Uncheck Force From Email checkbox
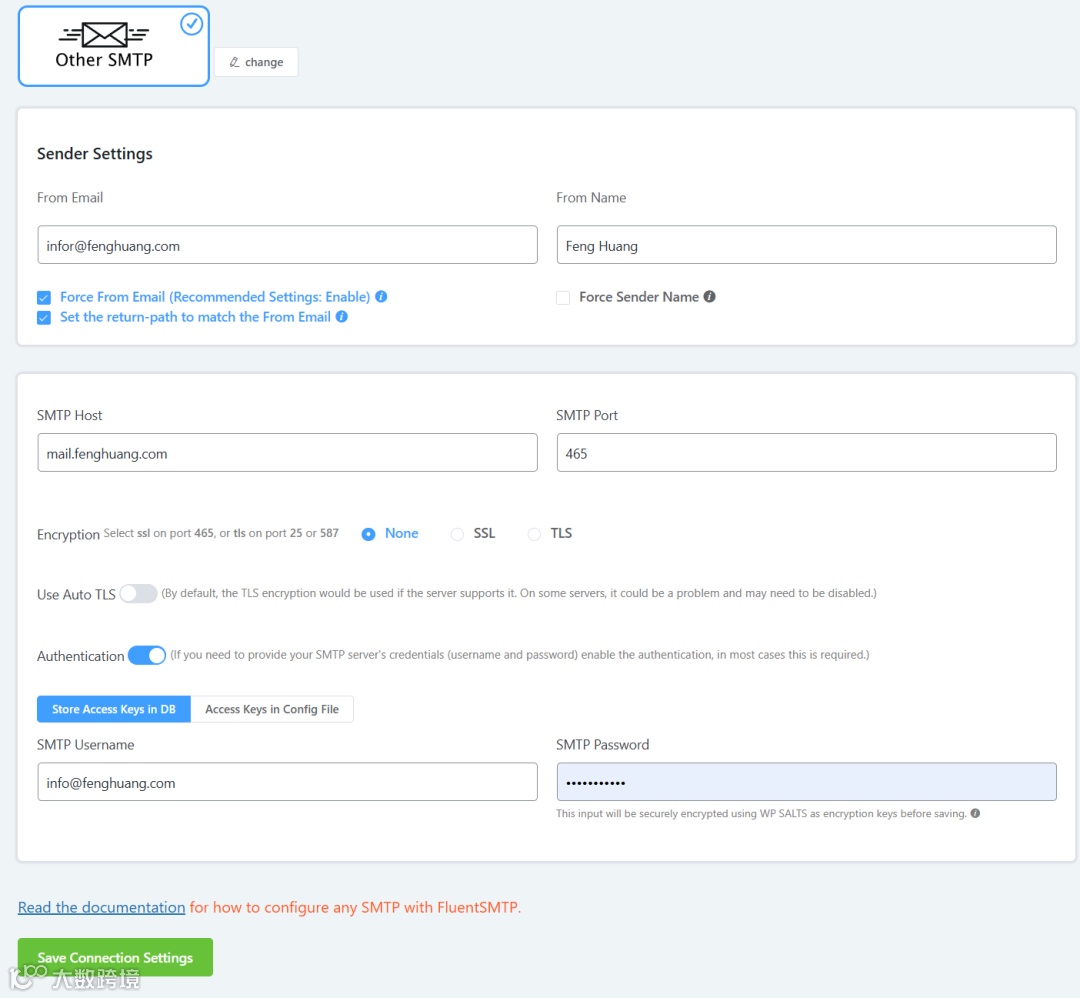The height and width of the screenshot is (998, 1080). (x=44, y=298)
